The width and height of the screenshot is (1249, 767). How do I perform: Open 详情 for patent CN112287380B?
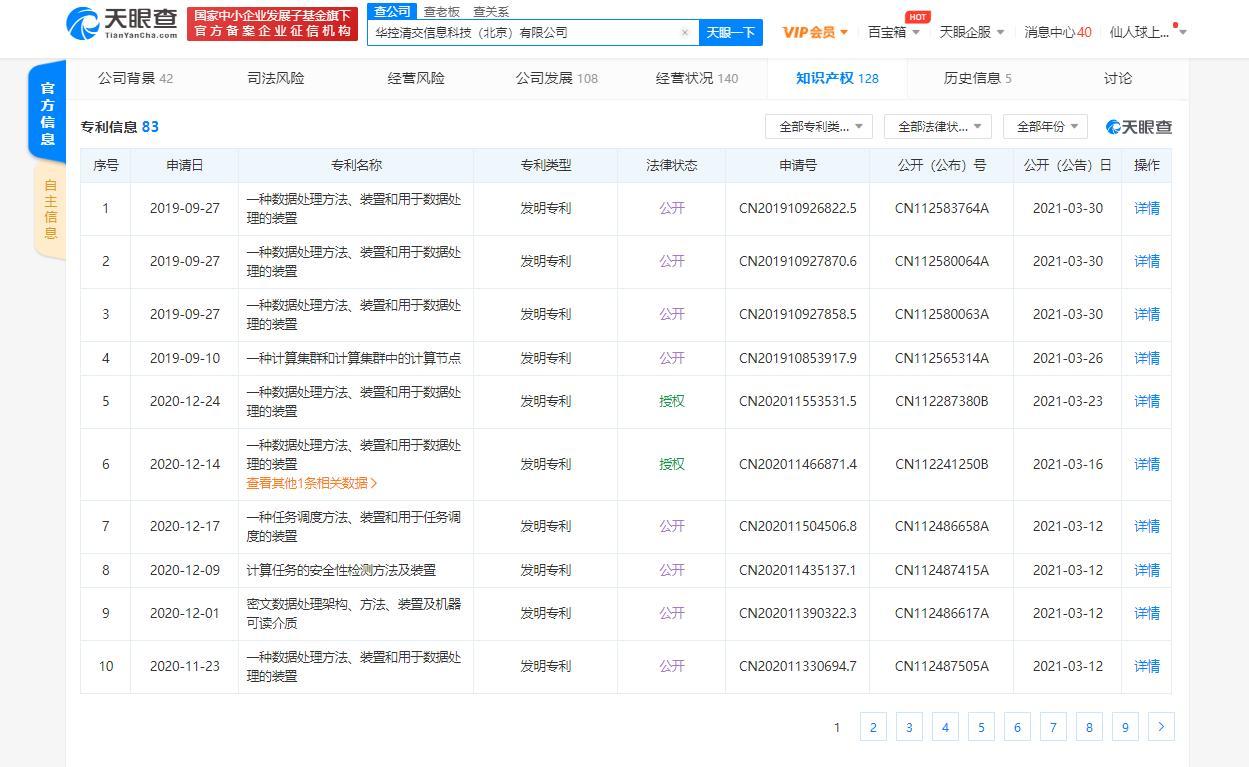pos(1147,401)
